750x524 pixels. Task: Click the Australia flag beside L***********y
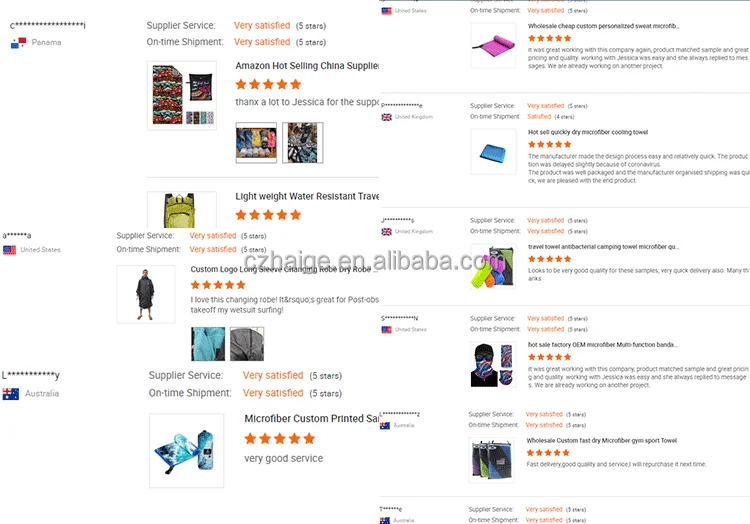pyautogui.click(x=11, y=394)
